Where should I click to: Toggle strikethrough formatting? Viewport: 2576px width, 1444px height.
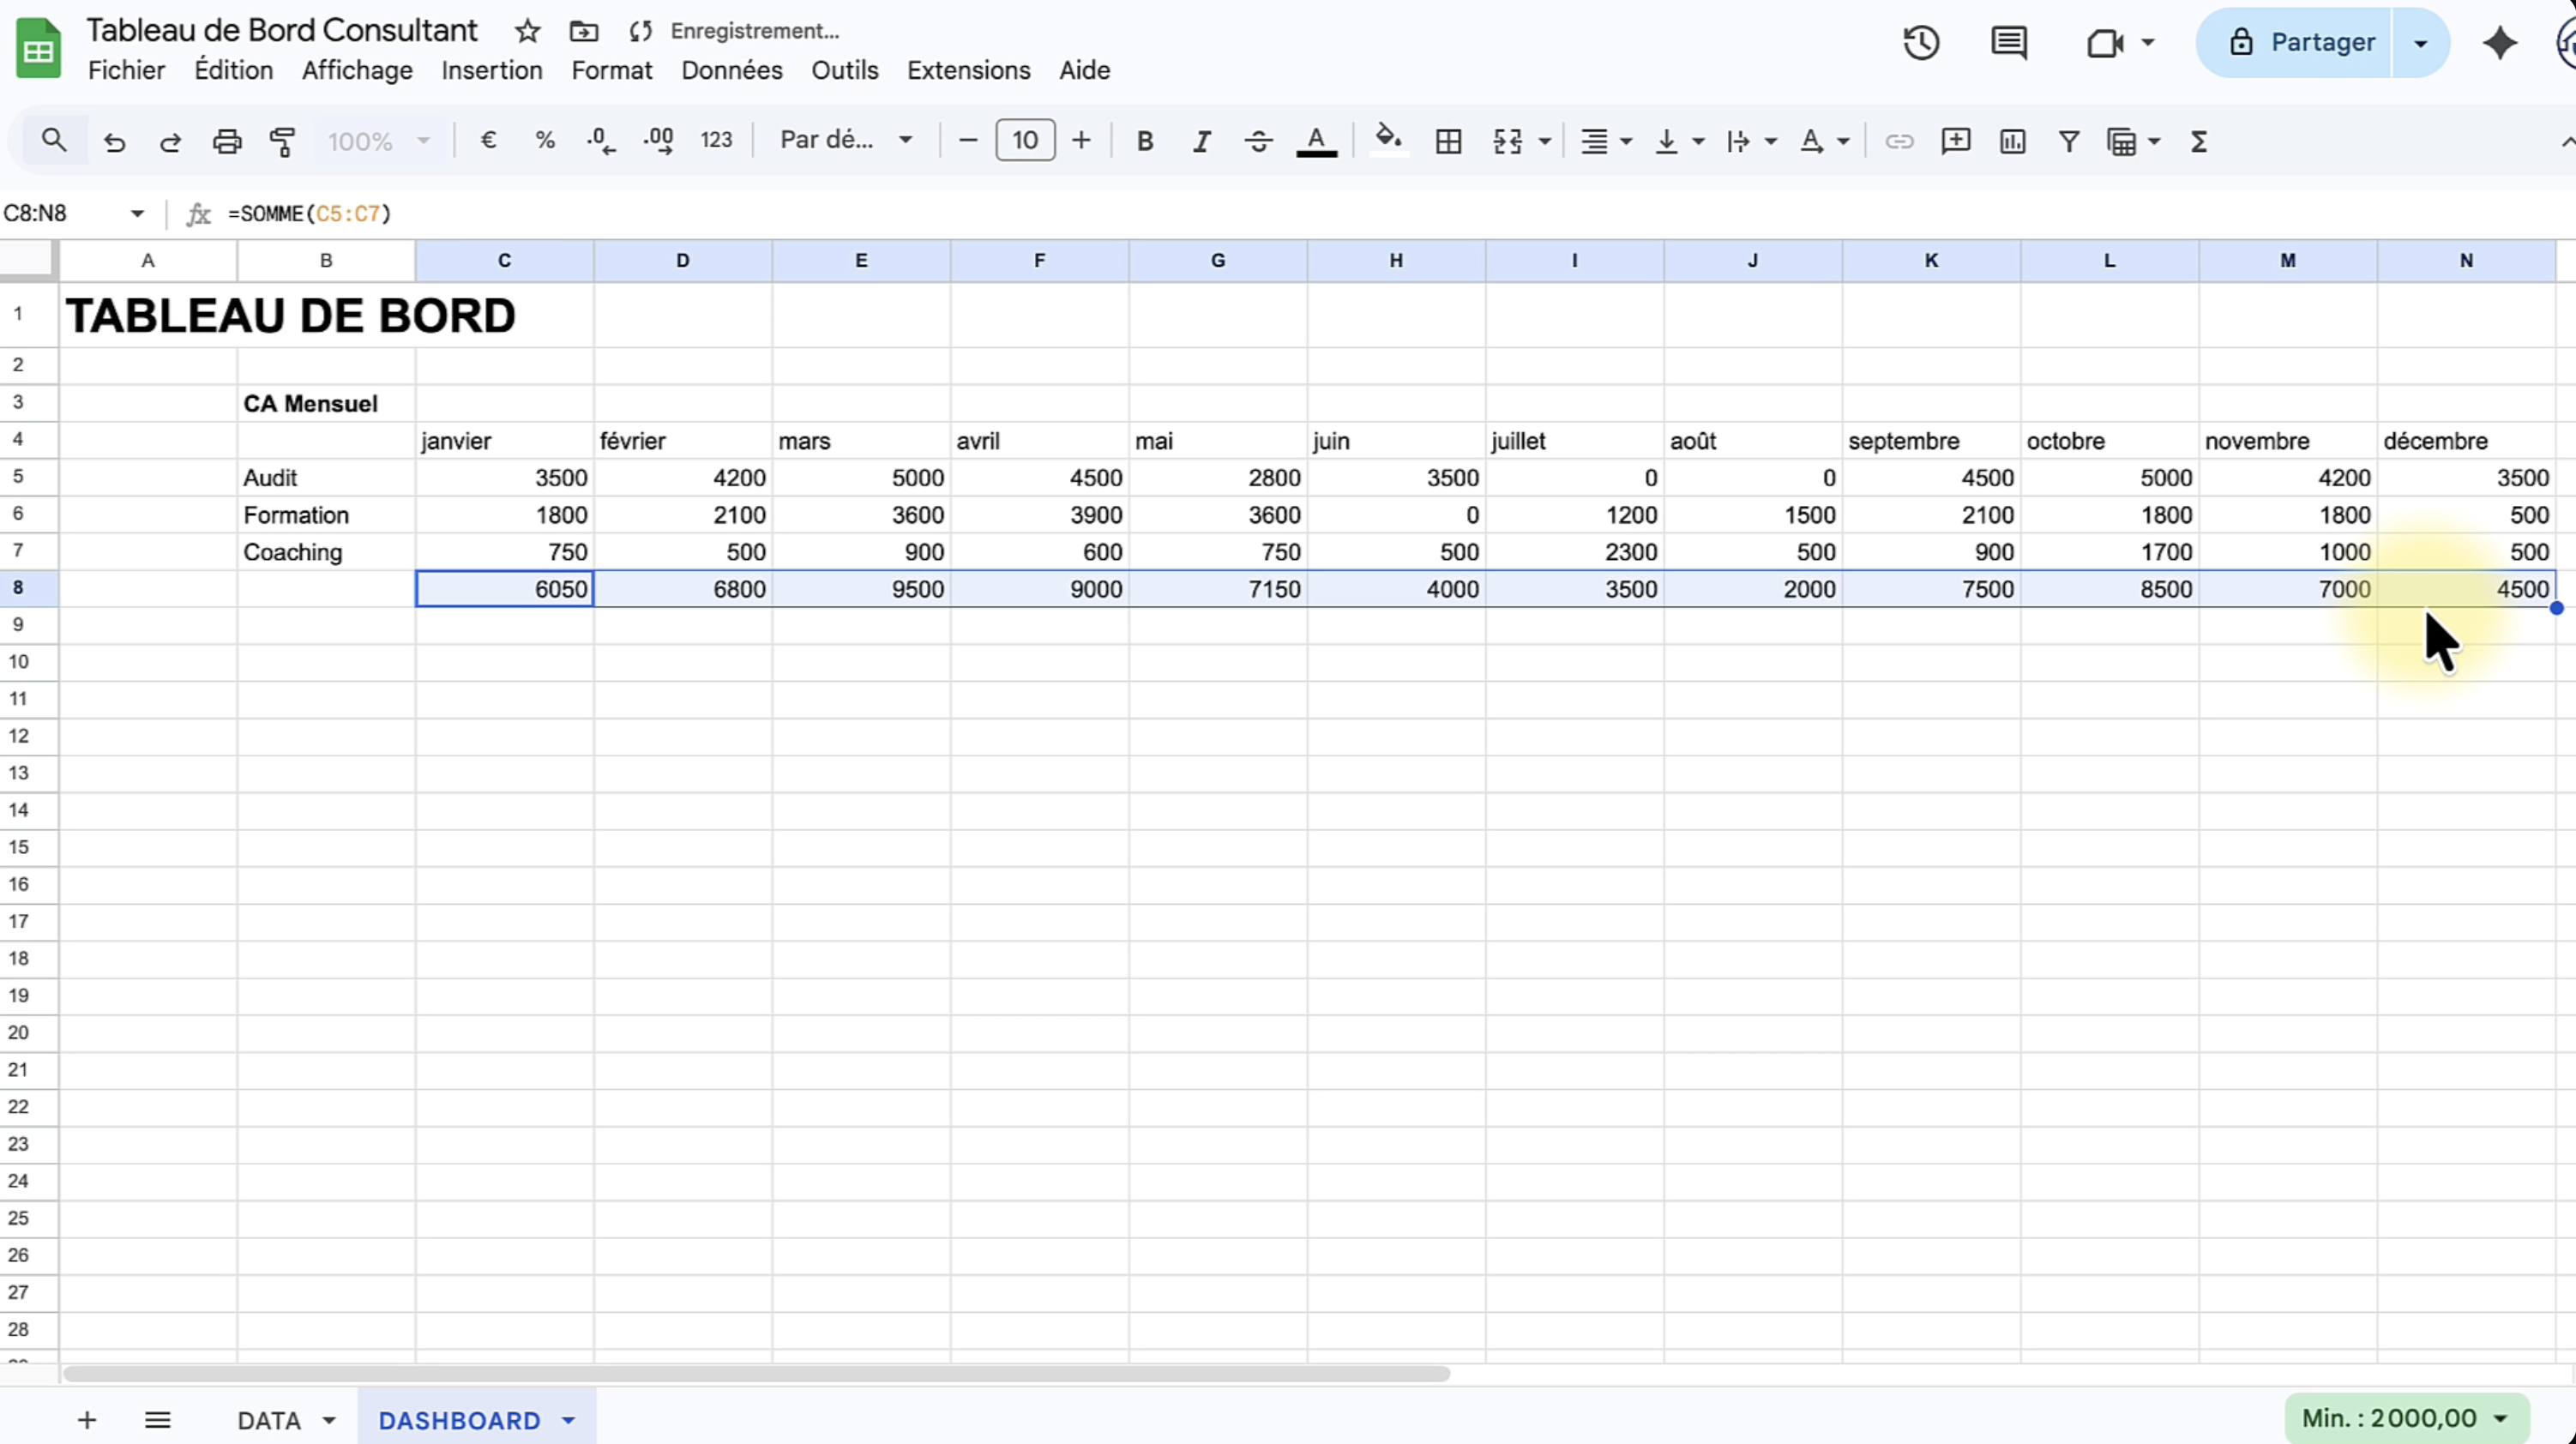click(1258, 141)
